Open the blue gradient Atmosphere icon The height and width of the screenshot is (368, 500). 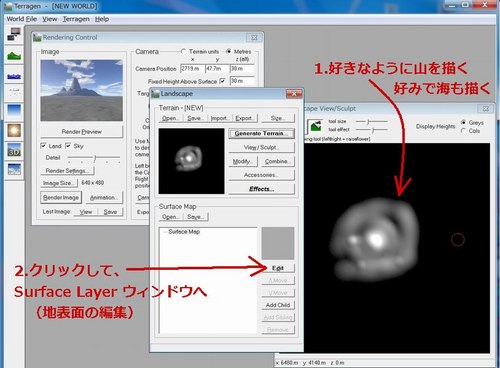click(x=14, y=110)
